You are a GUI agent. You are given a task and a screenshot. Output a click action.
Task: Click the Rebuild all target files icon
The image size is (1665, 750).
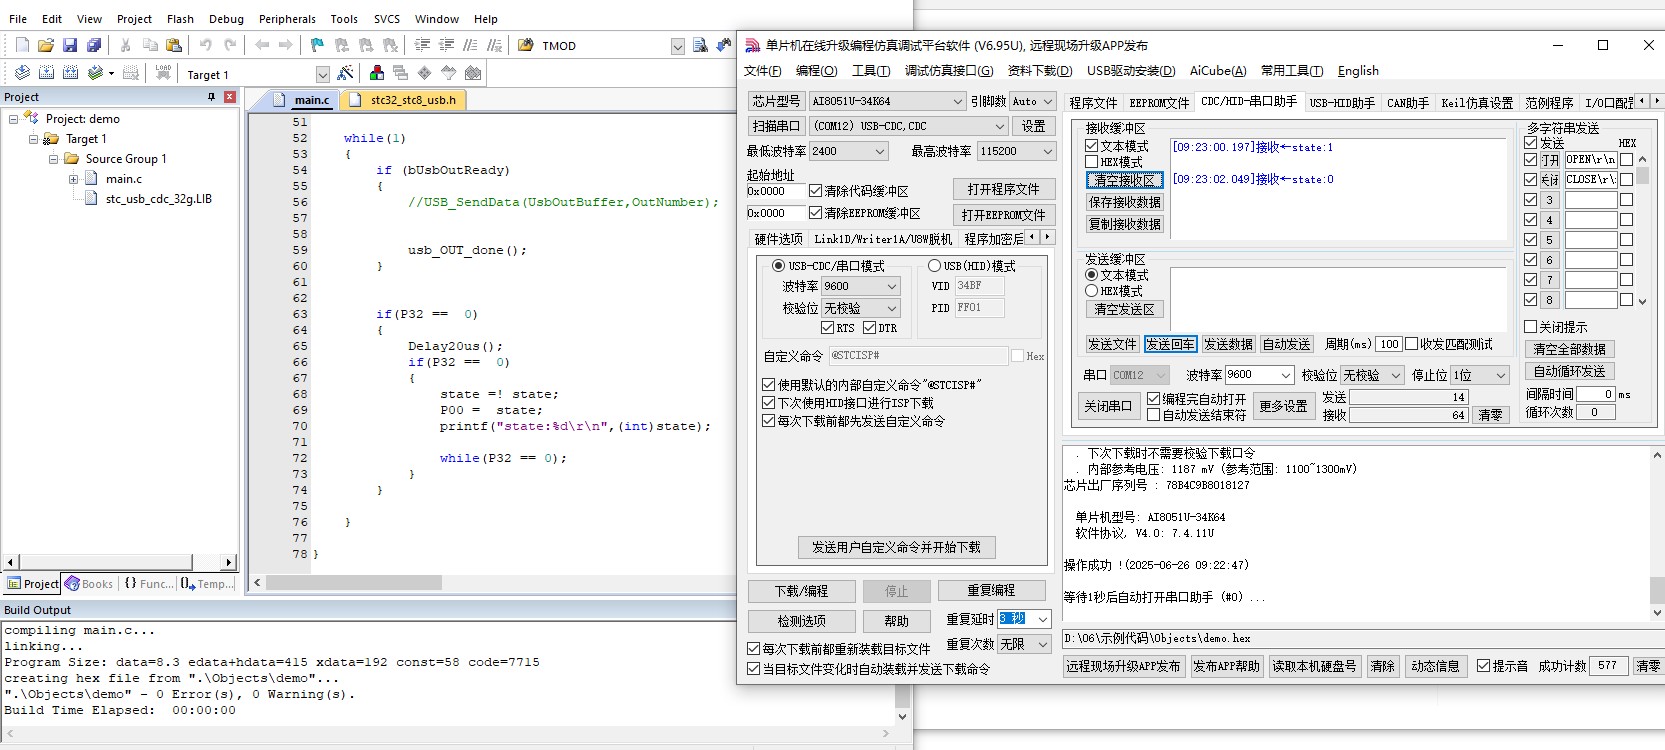point(70,73)
